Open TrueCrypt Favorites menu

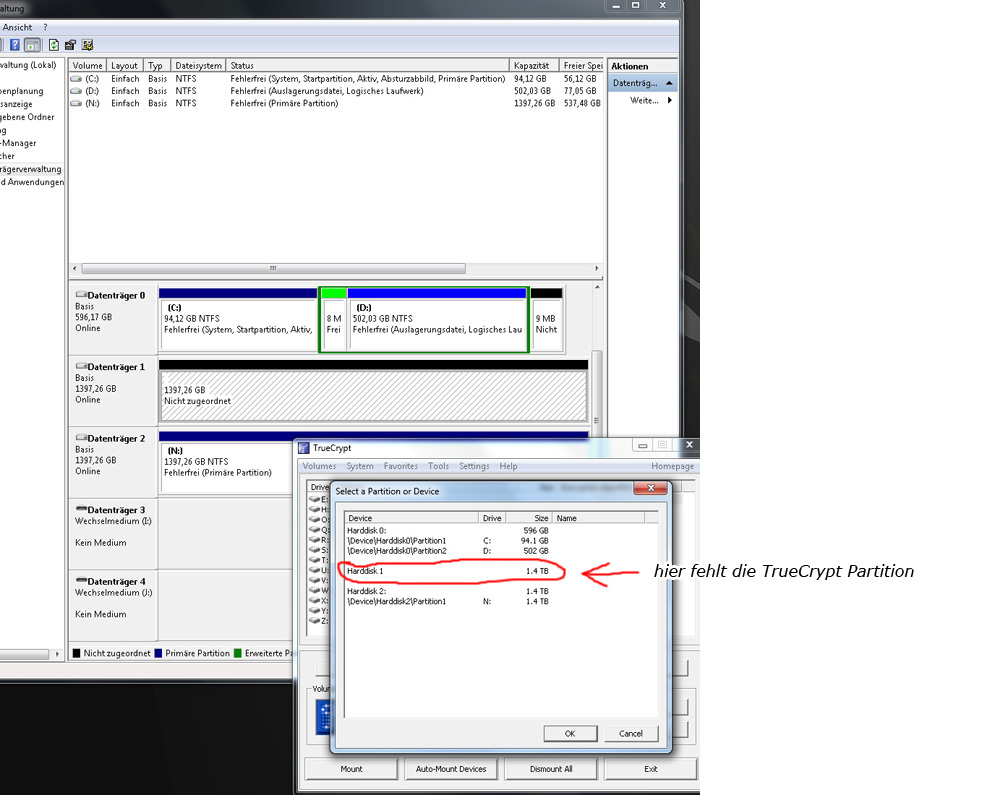(x=400, y=466)
